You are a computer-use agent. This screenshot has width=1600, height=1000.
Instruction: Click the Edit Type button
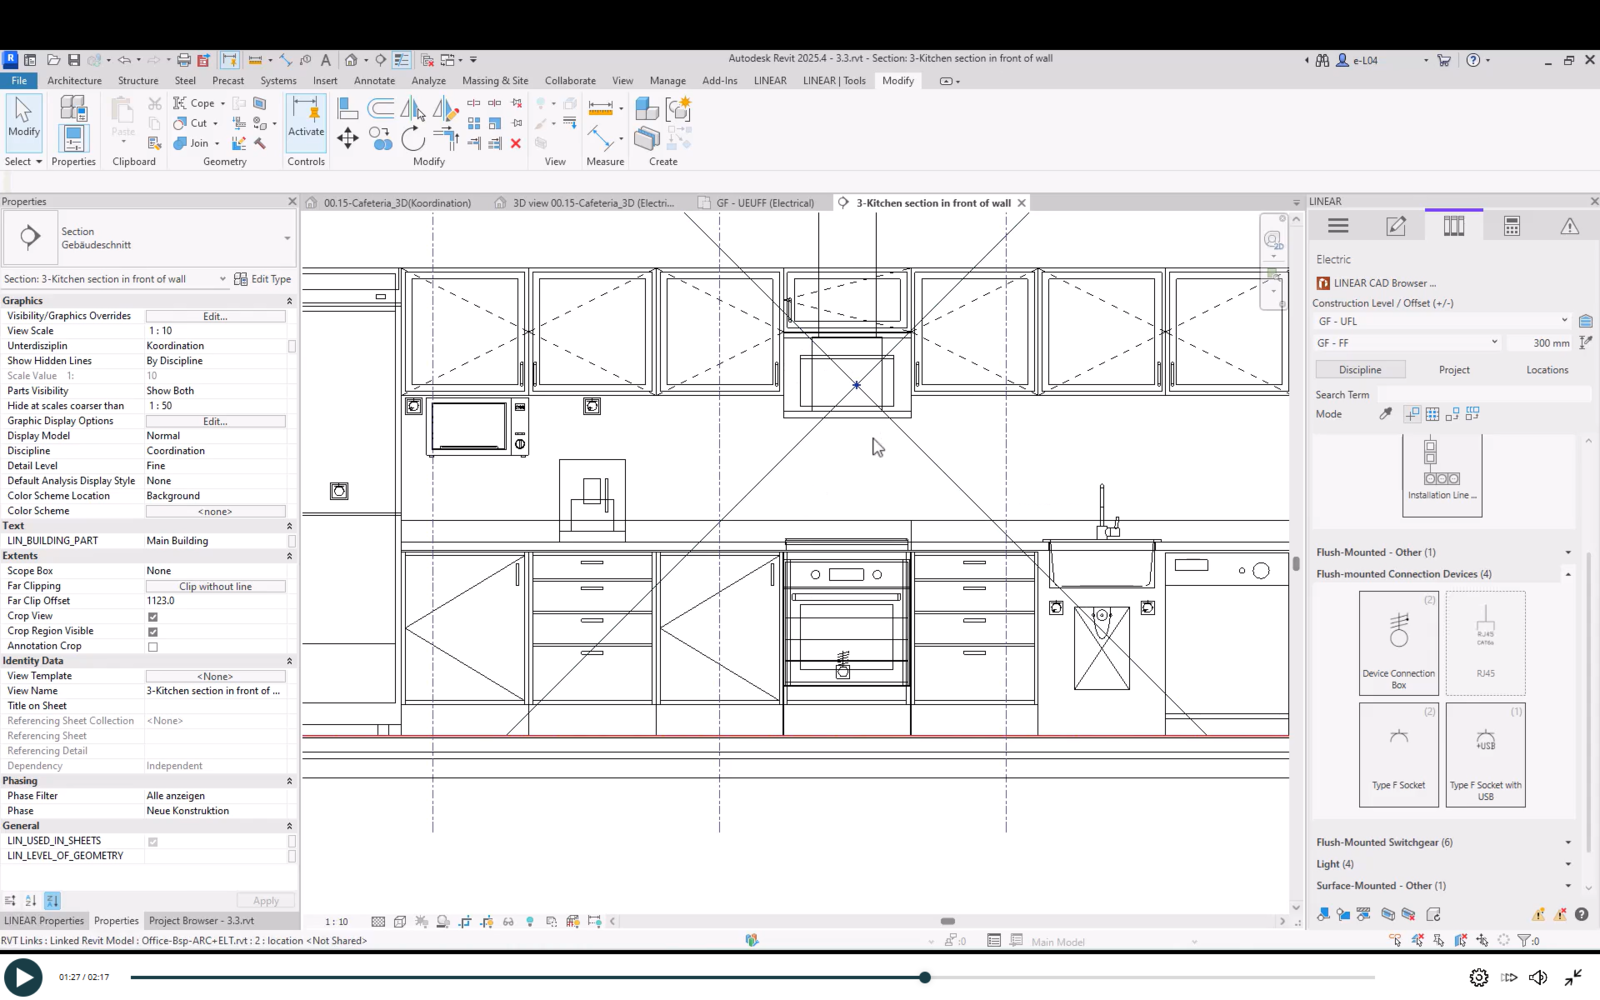(263, 279)
